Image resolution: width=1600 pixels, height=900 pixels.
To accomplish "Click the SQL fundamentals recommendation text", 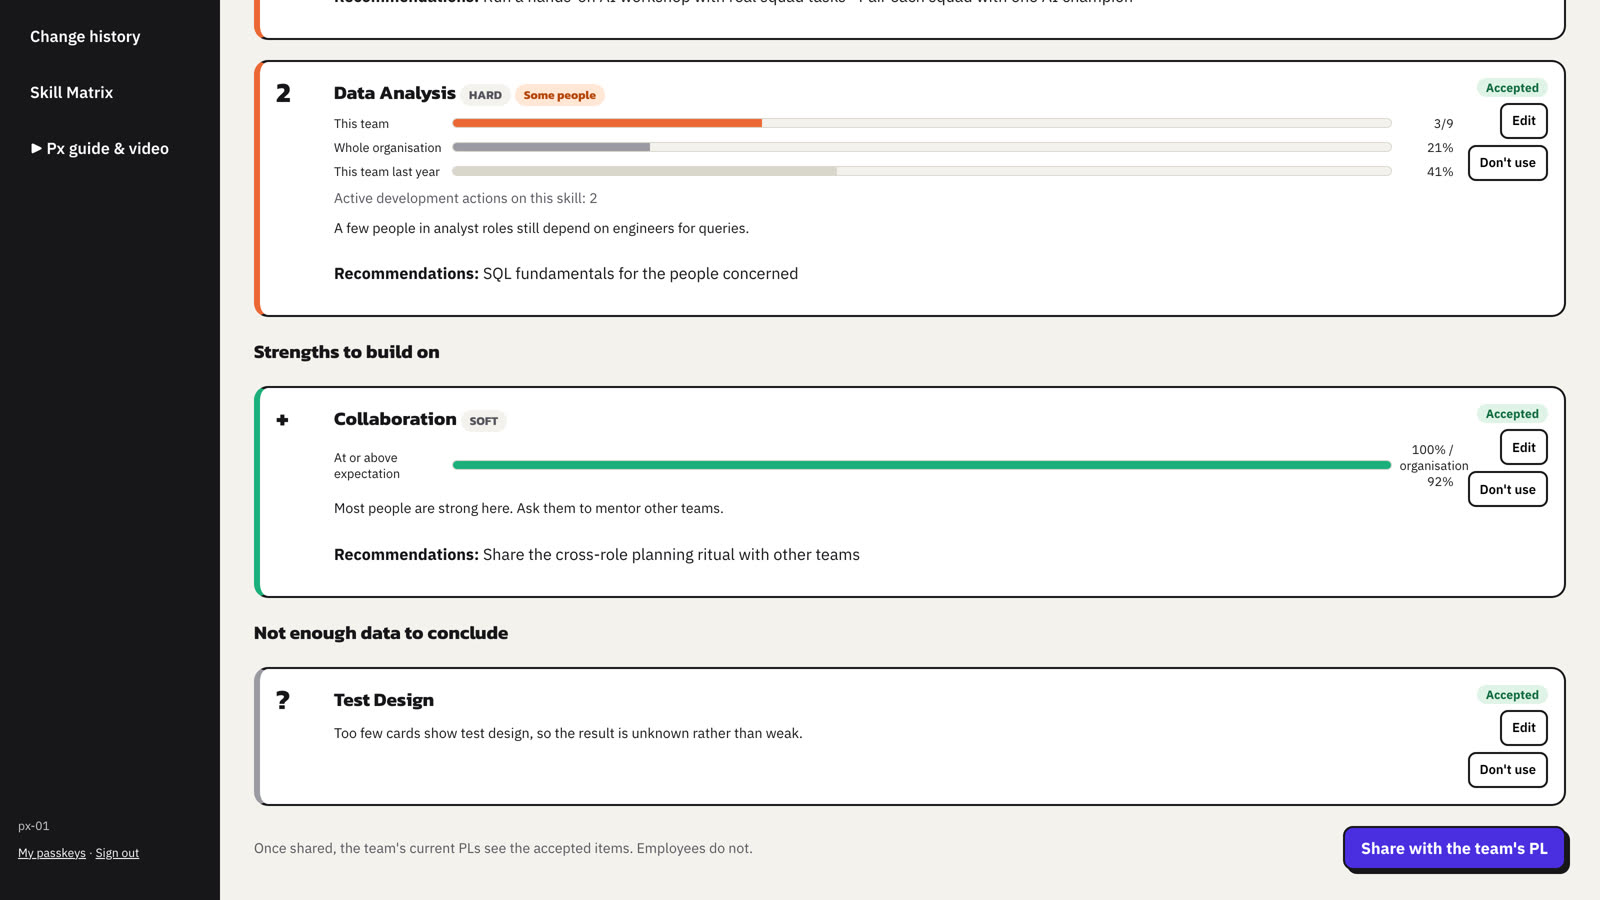I will [640, 274].
